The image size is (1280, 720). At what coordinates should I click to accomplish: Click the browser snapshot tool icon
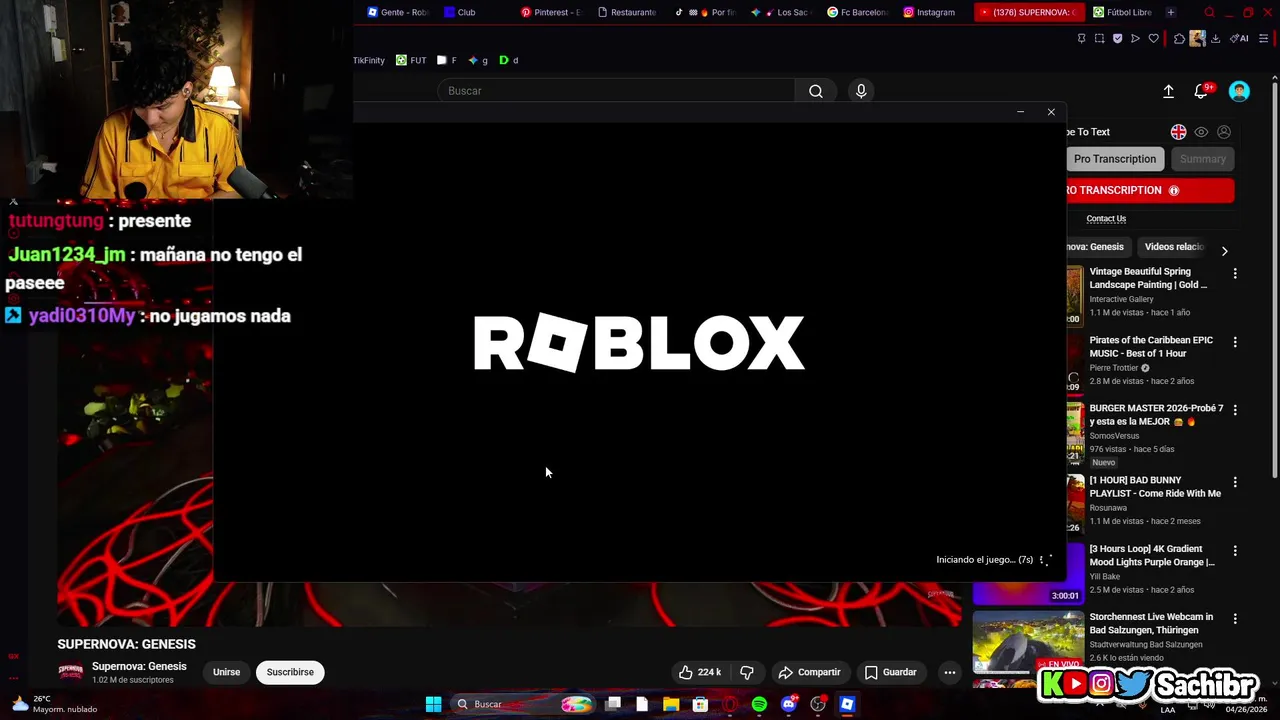(x=1099, y=38)
